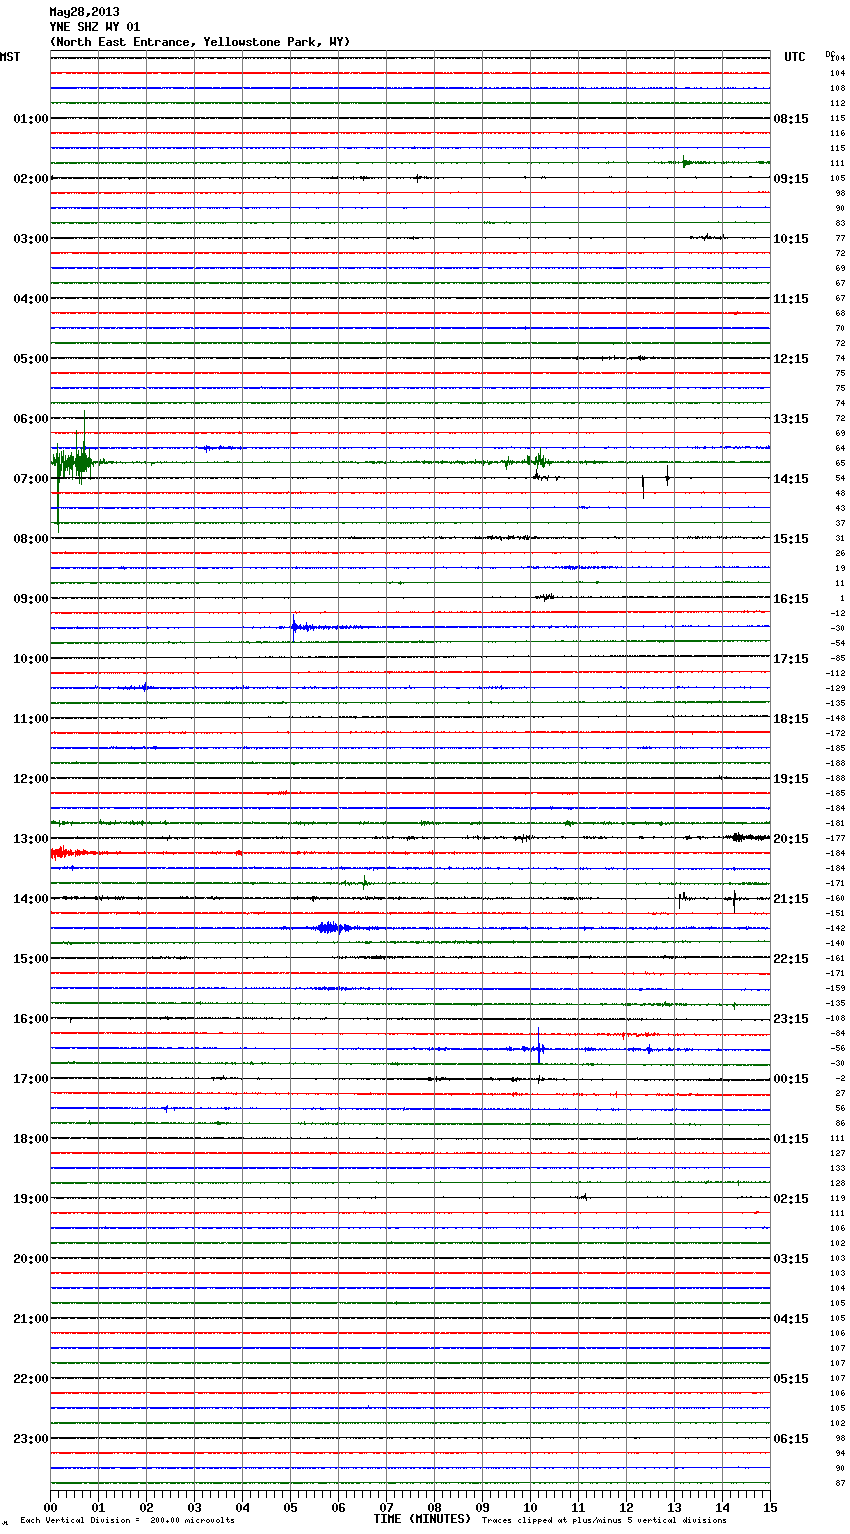Click the 06:15 UTC time label
850x1534 pixels.
point(791,1439)
